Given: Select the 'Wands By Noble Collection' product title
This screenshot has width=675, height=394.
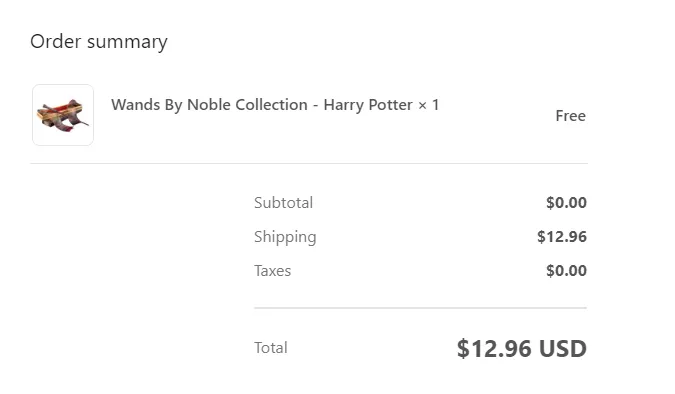Looking at the screenshot, I should point(275,105).
